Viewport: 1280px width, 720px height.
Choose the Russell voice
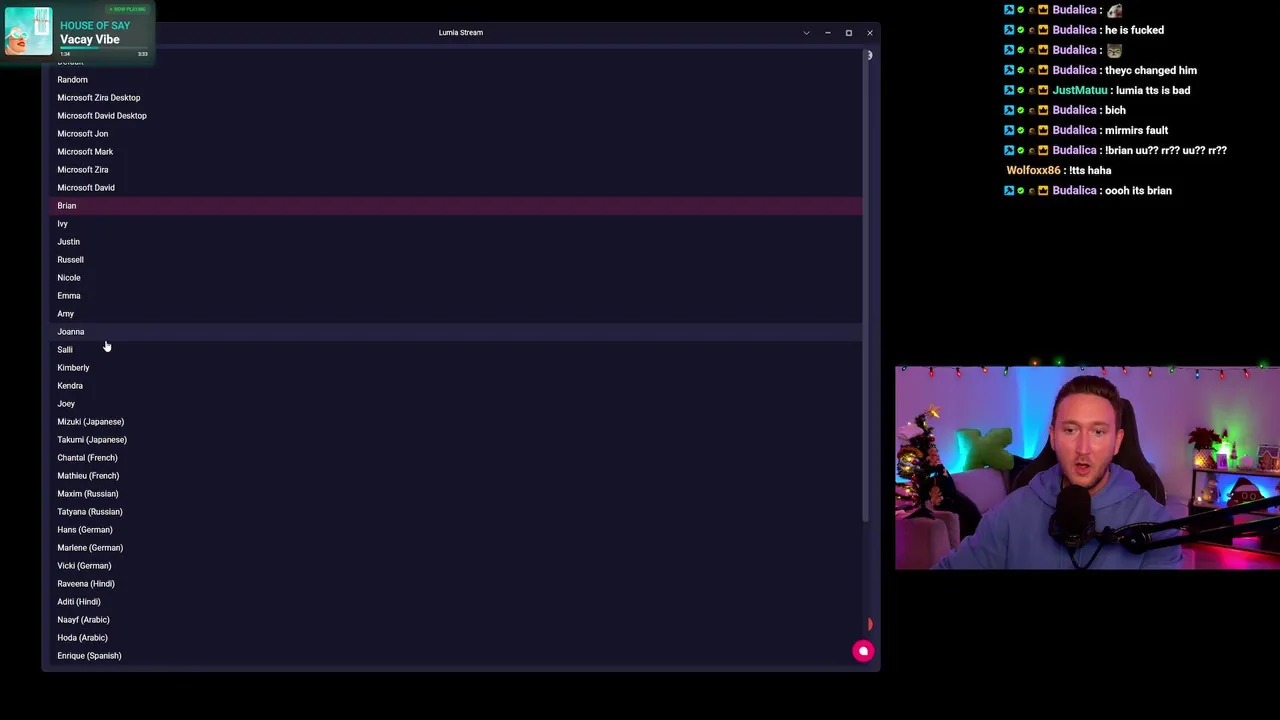tap(455, 260)
